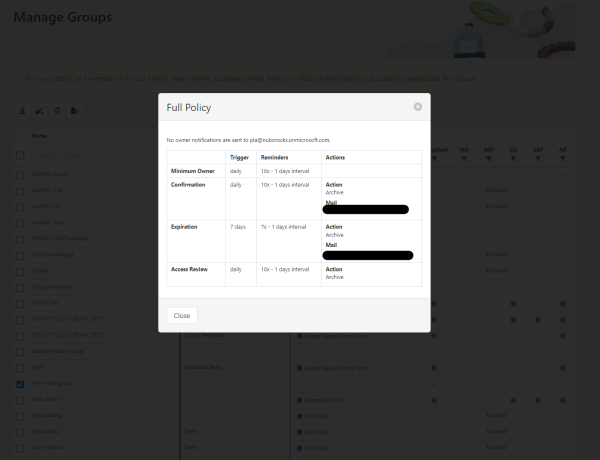Click red AR dot in 'hello there 2' row
The image size is (600, 460).
click(563, 400)
